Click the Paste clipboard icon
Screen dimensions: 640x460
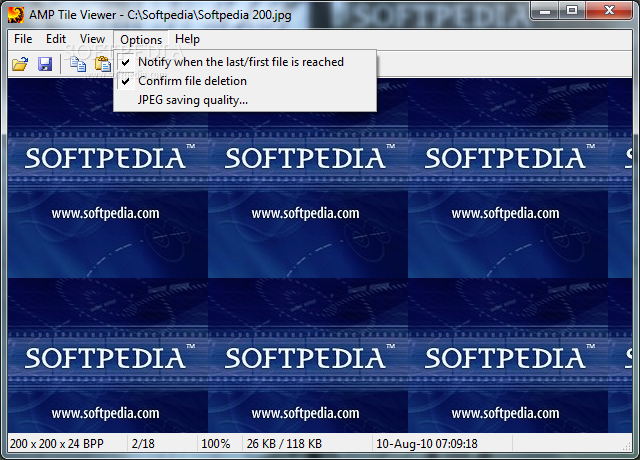103,64
